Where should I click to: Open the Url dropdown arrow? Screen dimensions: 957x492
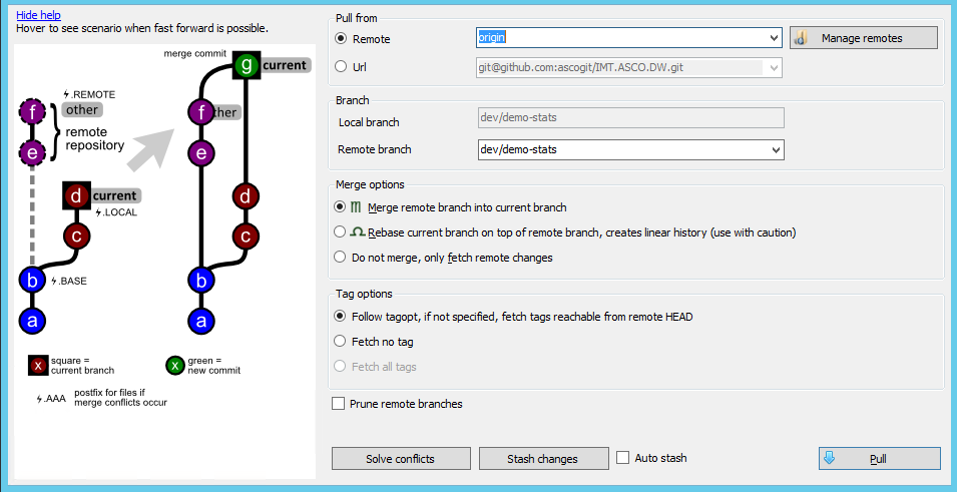tap(775, 68)
